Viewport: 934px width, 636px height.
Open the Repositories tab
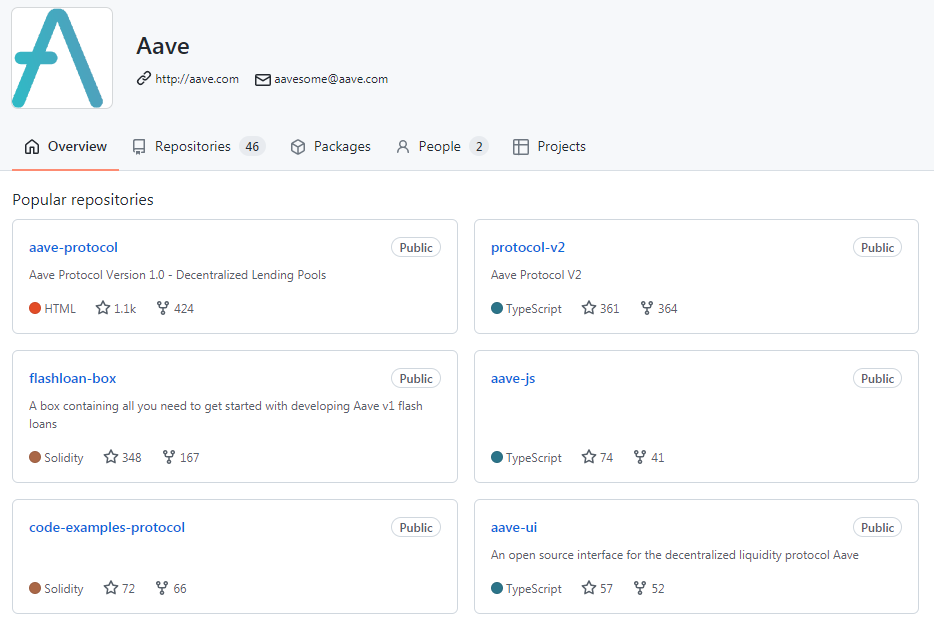pyautogui.click(x=198, y=146)
